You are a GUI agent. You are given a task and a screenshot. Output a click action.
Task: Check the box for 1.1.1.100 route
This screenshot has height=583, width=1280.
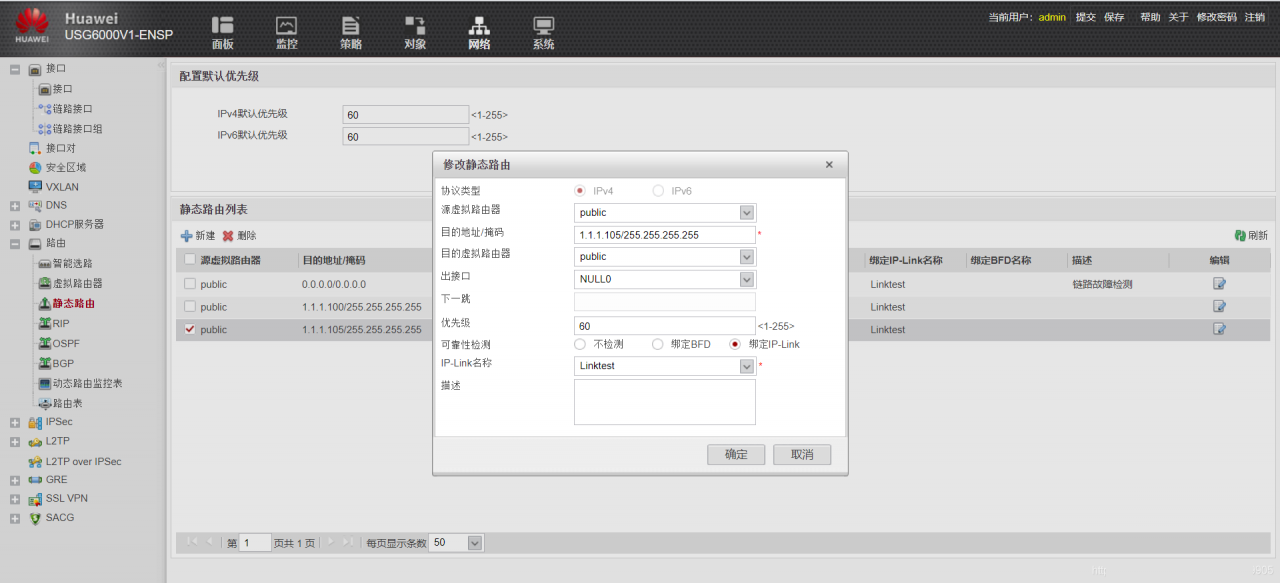tap(190, 307)
